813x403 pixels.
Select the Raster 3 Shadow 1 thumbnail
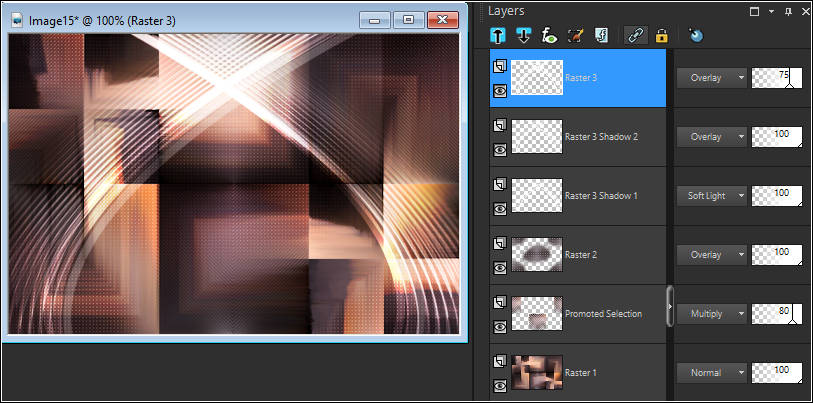pos(537,196)
